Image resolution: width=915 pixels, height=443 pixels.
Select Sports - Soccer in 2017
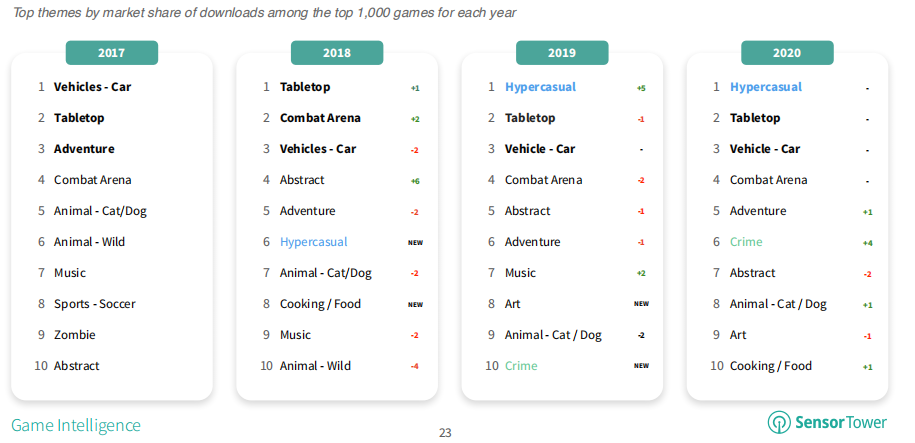pyautogui.click(x=94, y=304)
